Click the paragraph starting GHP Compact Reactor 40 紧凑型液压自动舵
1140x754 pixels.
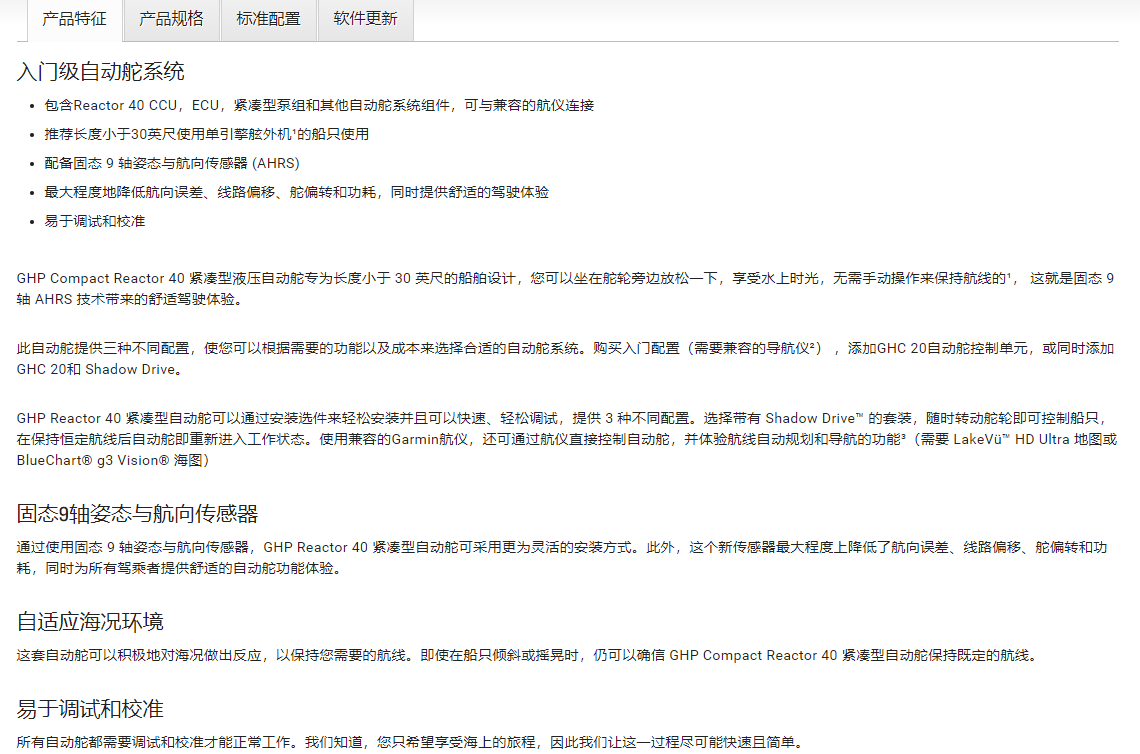[x=565, y=288]
